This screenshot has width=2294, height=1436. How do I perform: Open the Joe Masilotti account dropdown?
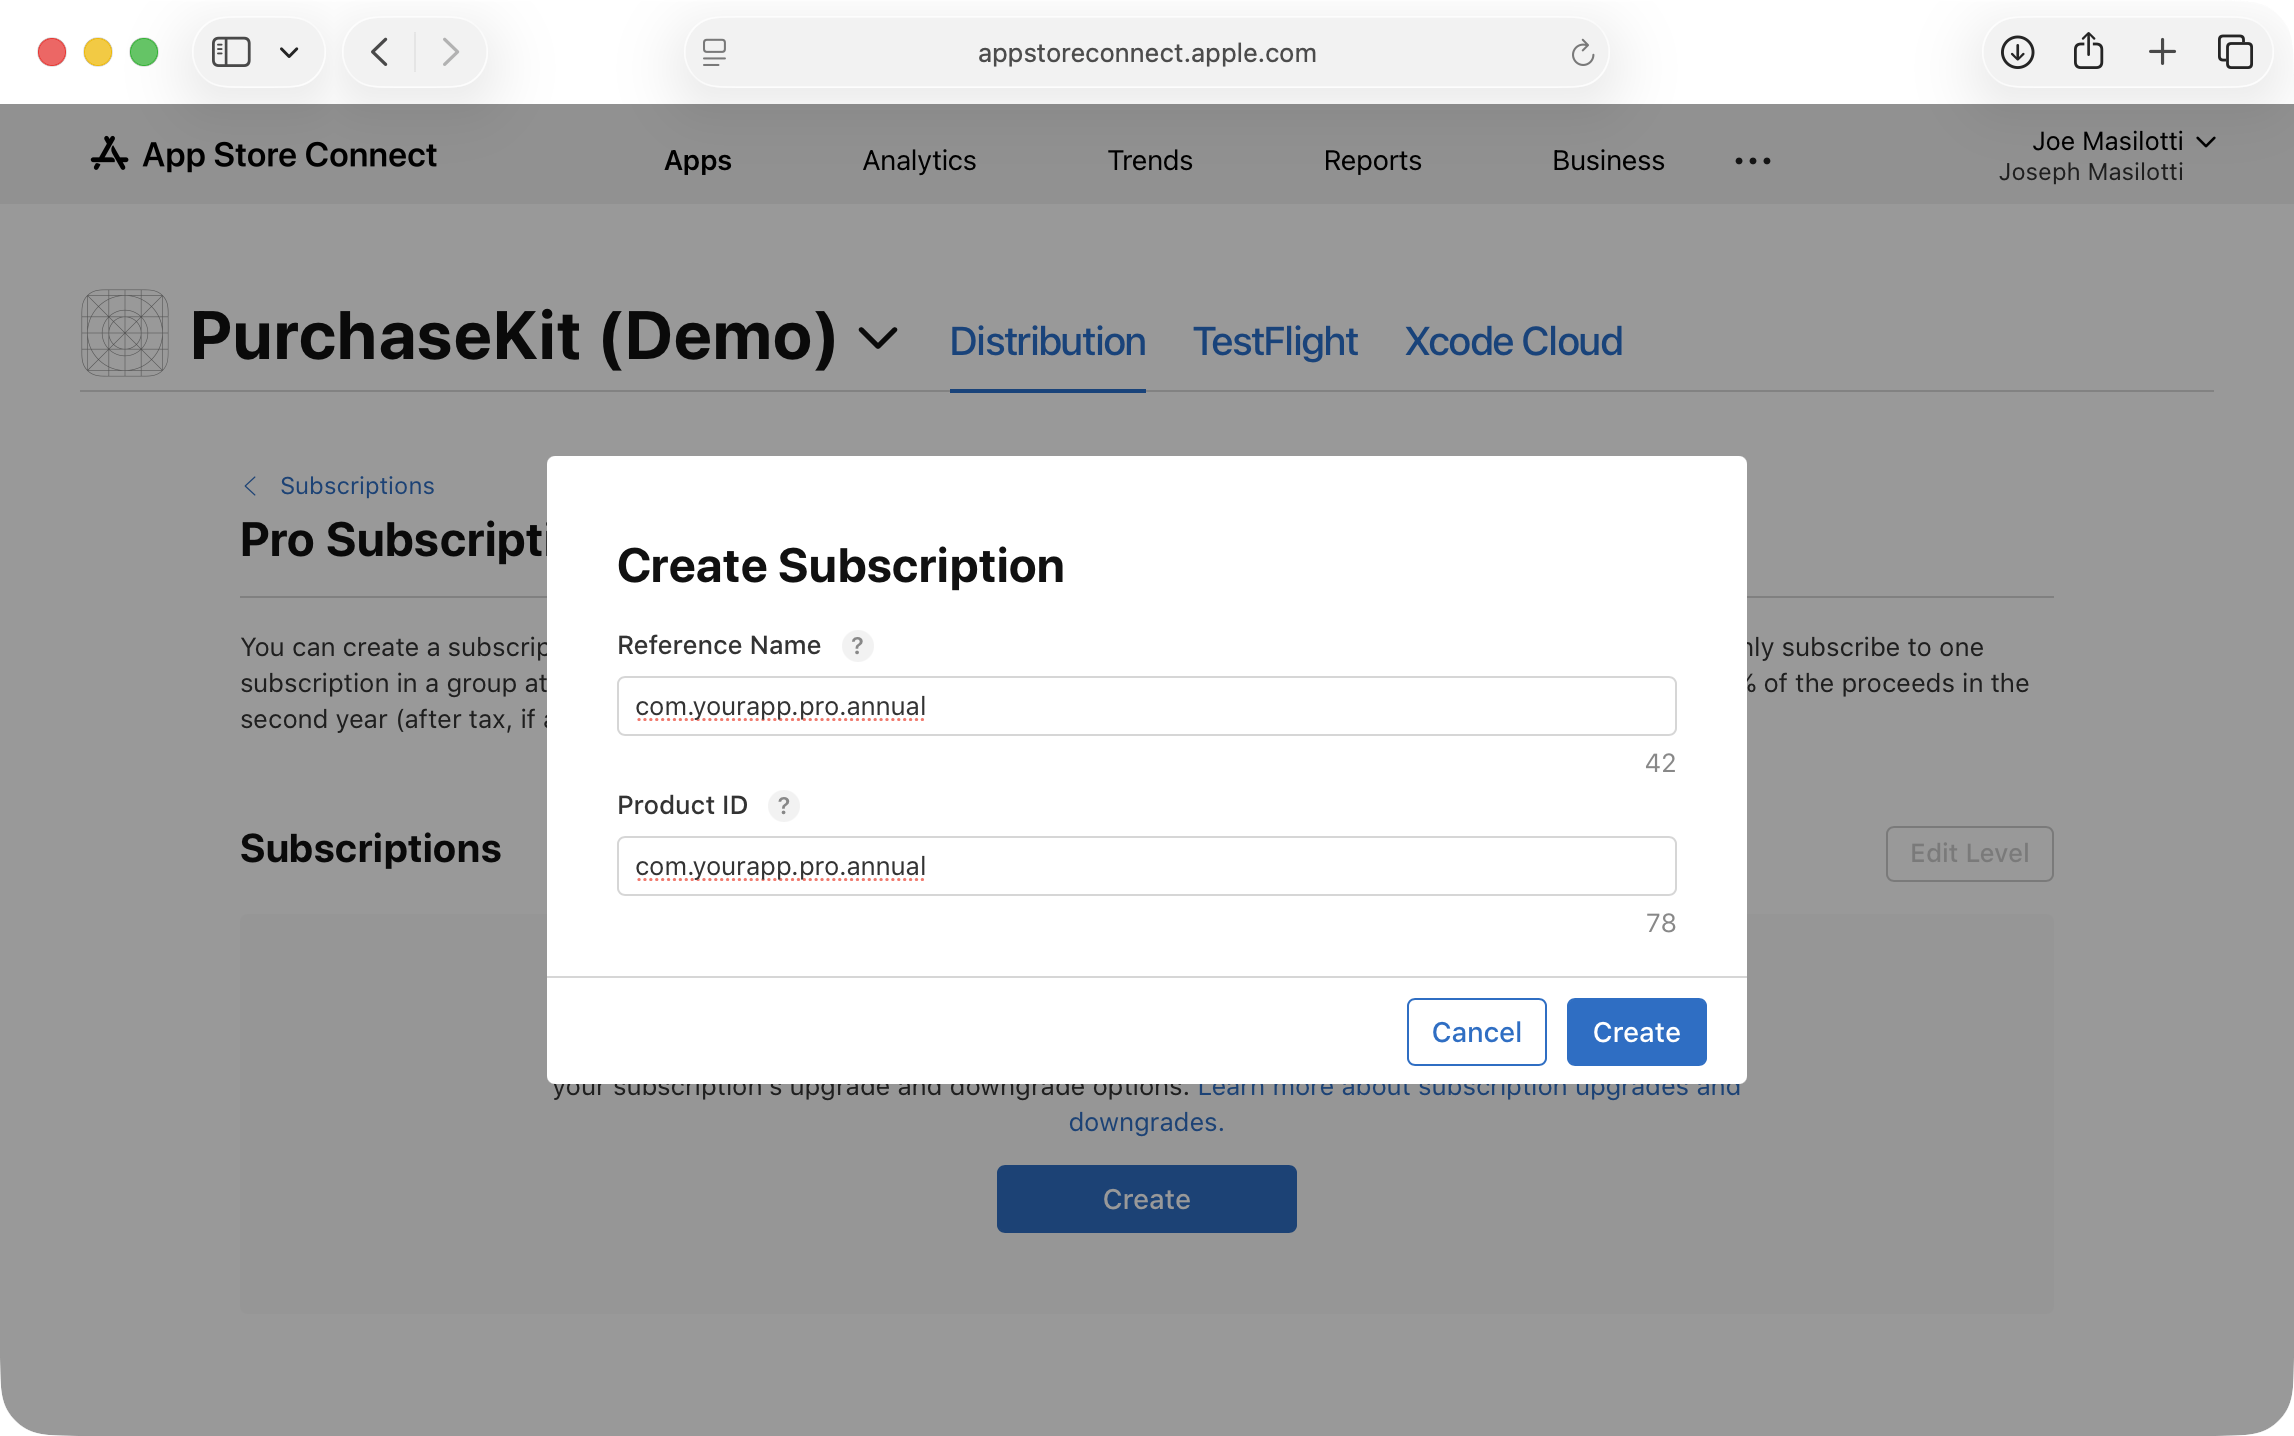pos(2124,141)
